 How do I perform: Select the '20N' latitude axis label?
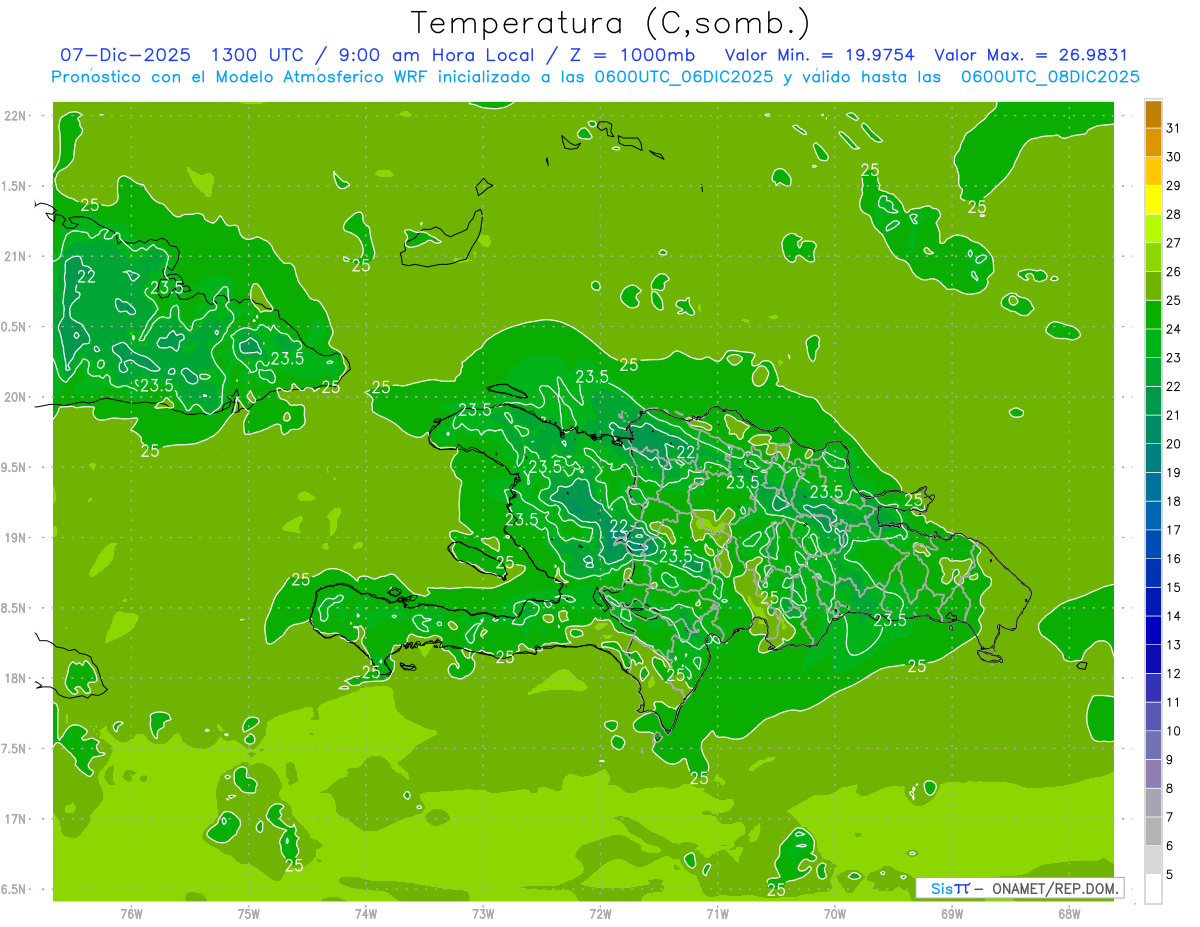pyautogui.click(x=15, y=397)
